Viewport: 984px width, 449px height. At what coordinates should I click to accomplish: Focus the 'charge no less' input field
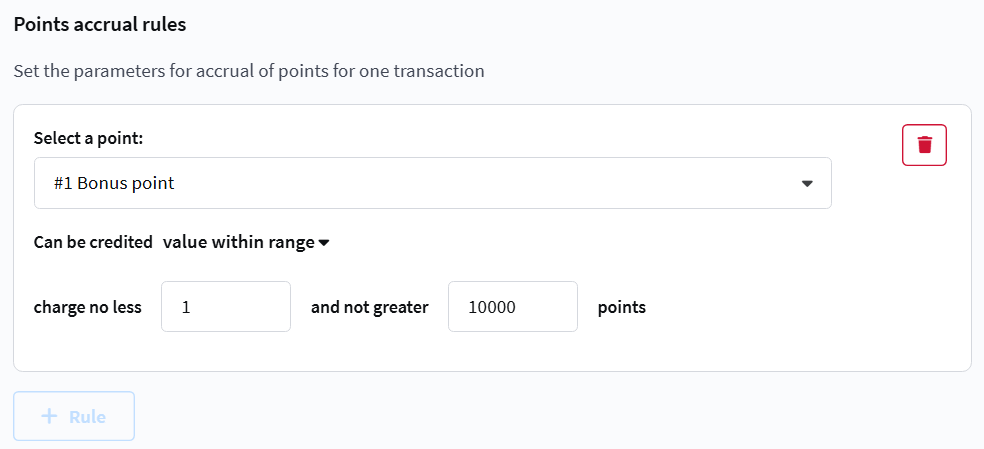226,307
